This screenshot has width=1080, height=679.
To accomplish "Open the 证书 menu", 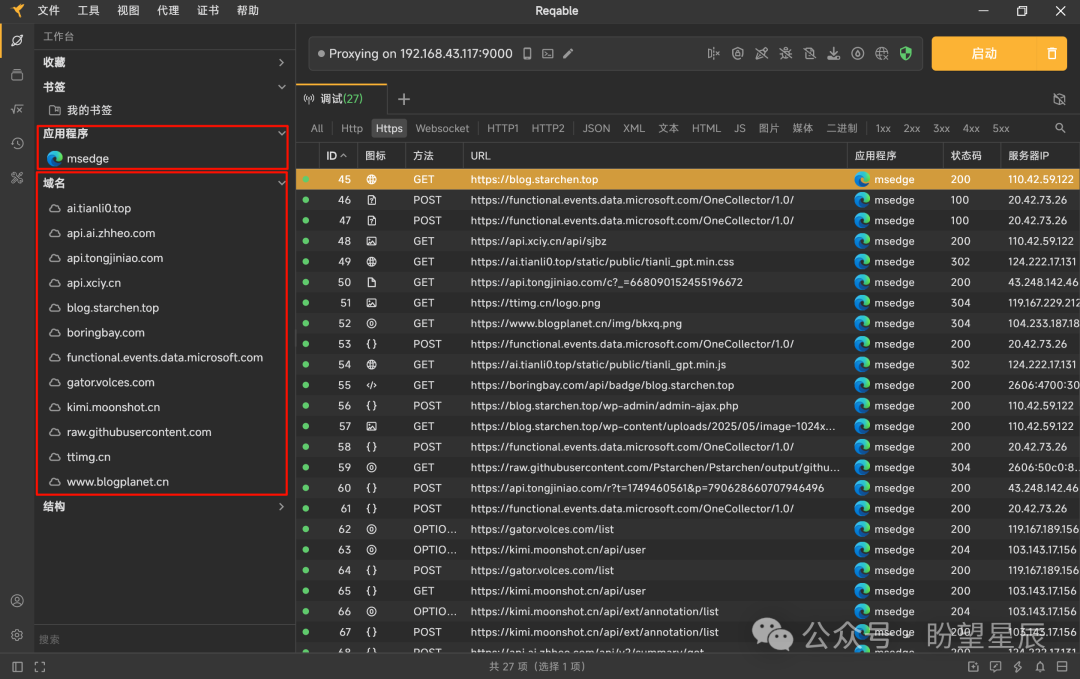I will click(208, 10).
